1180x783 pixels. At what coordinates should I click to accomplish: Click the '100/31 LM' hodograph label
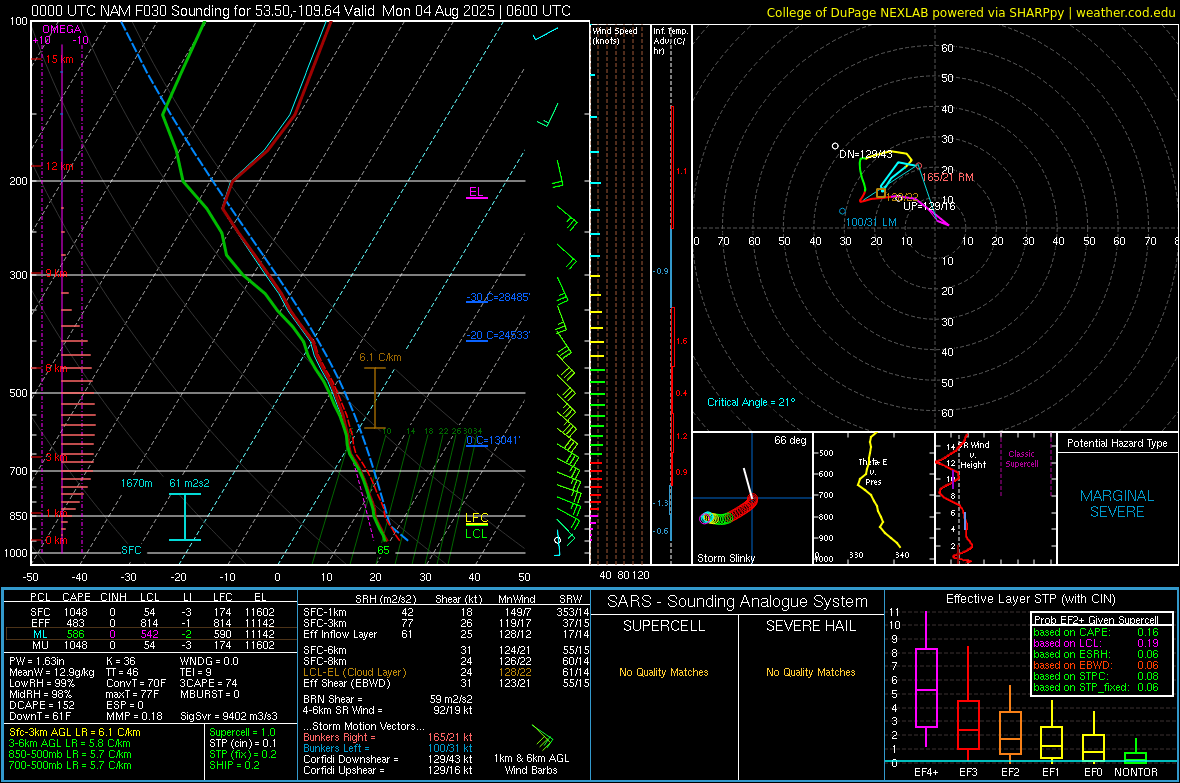point(871,222)
